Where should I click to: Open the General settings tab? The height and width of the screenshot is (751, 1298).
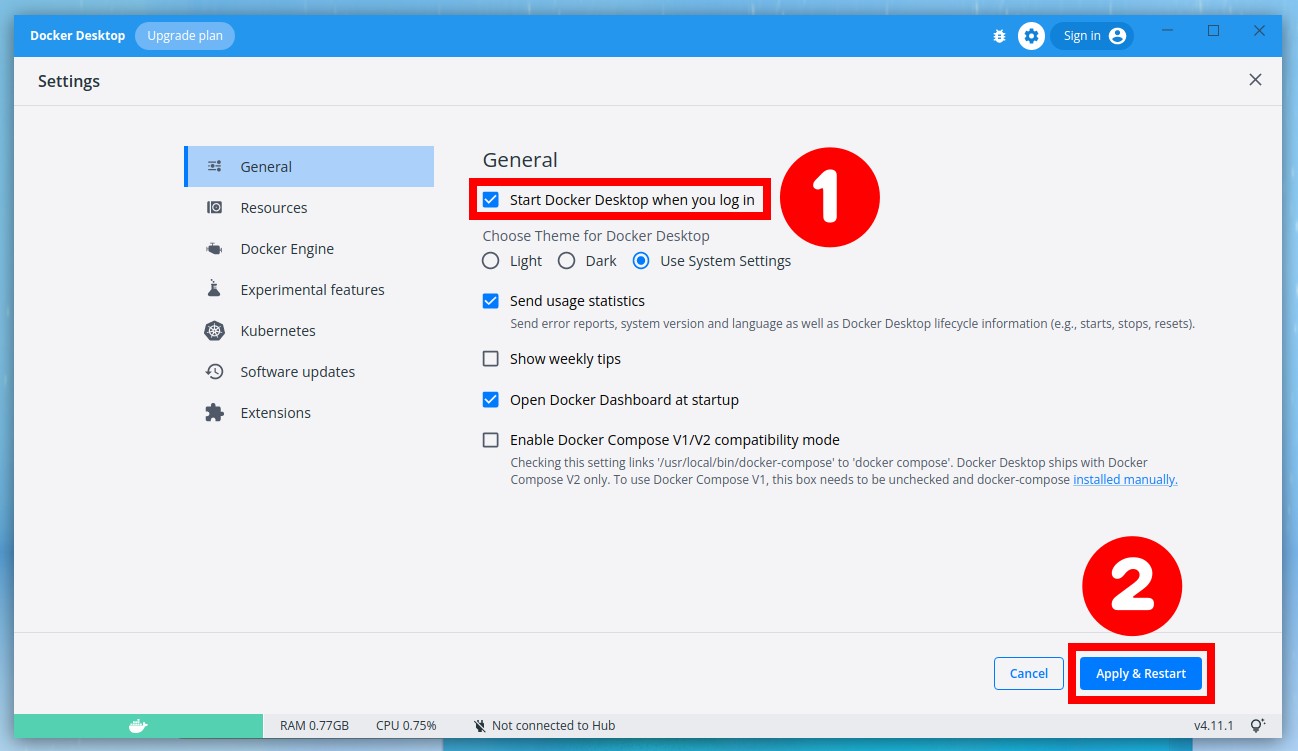click(309, 167)
